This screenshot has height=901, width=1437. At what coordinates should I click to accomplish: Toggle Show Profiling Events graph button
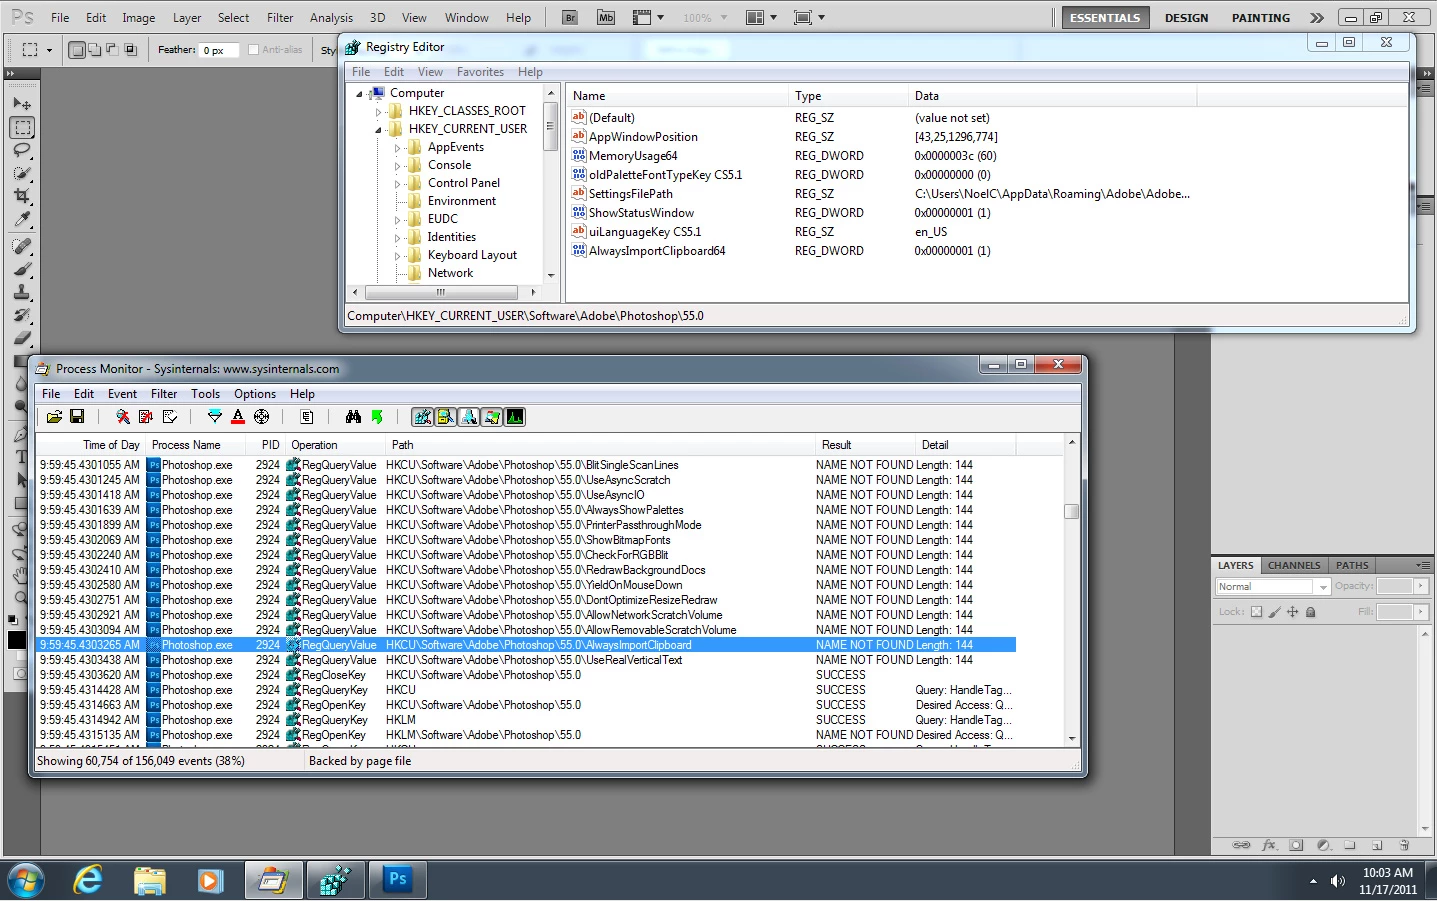515,417
